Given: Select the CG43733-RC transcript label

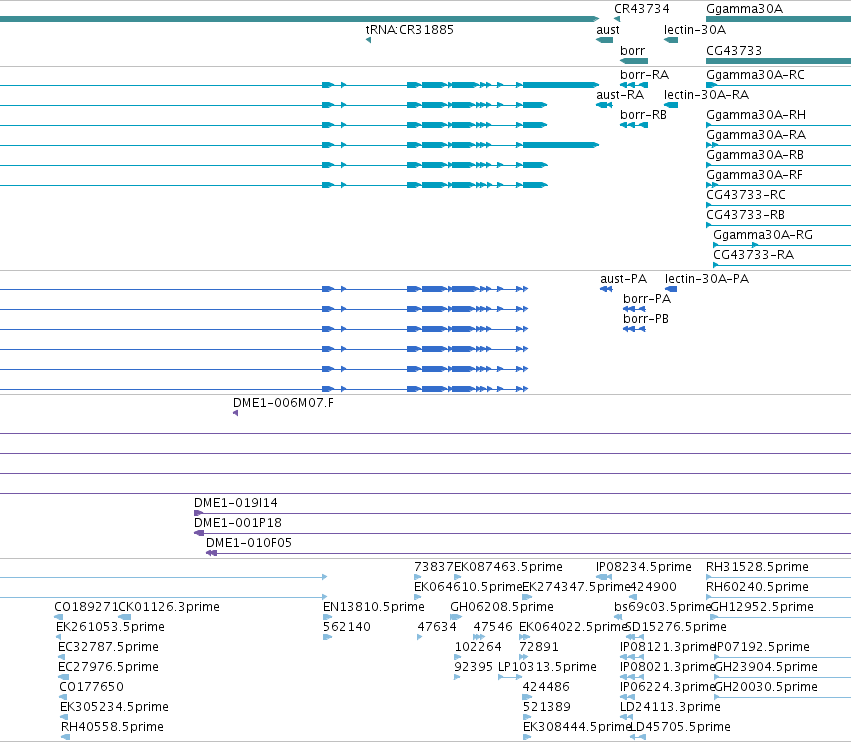Looking at the screenshot, I should click(746, 194).
